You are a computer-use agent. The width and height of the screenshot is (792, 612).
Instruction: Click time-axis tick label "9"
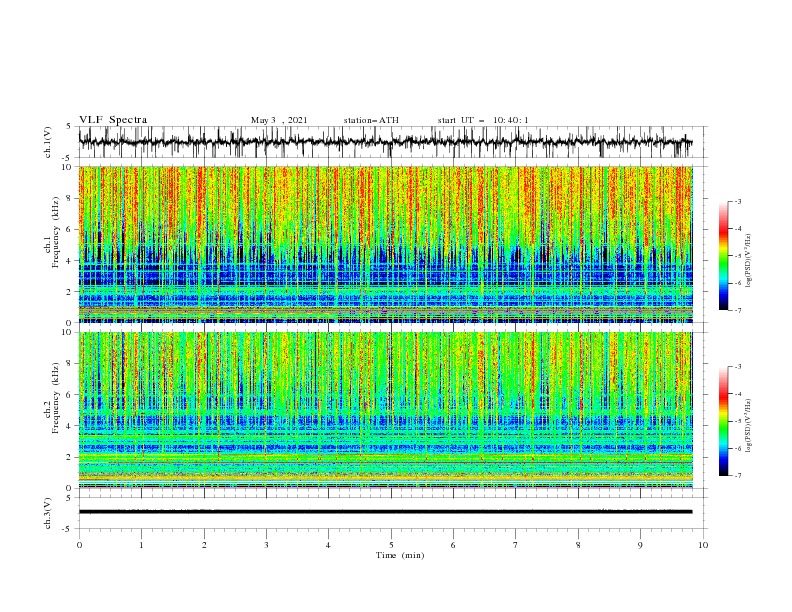(x=640, y=545)
